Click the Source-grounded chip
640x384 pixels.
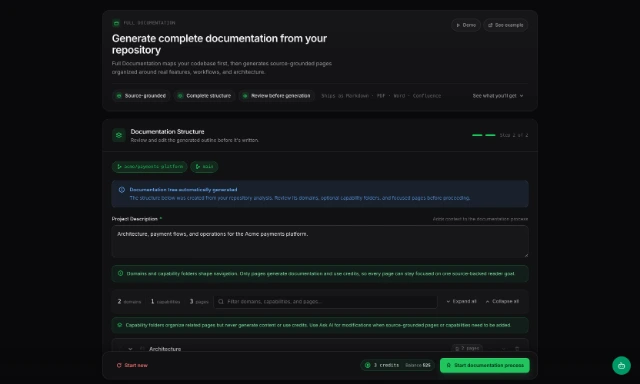141,96
